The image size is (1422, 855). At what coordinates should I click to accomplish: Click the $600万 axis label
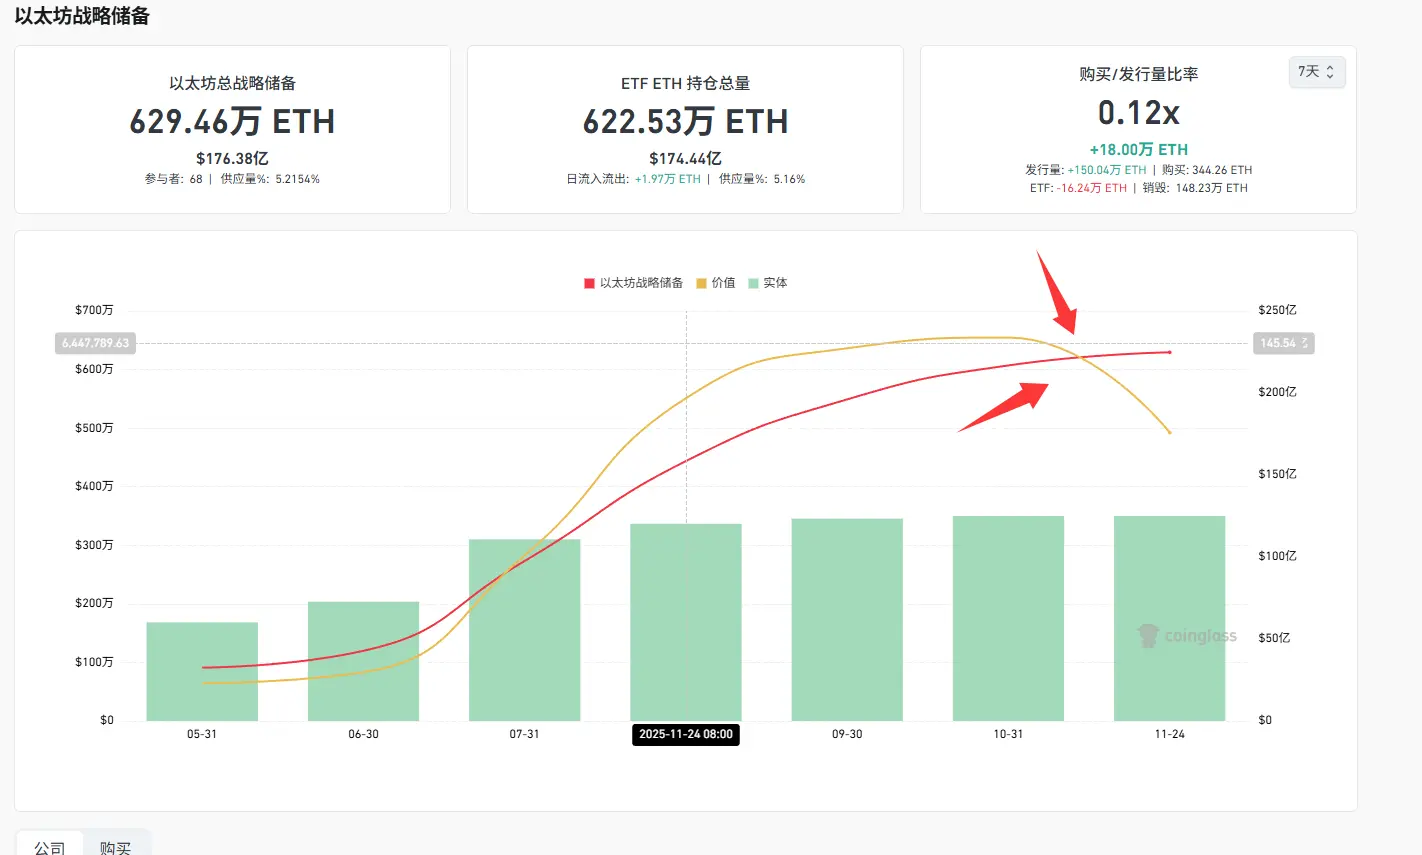94,369
